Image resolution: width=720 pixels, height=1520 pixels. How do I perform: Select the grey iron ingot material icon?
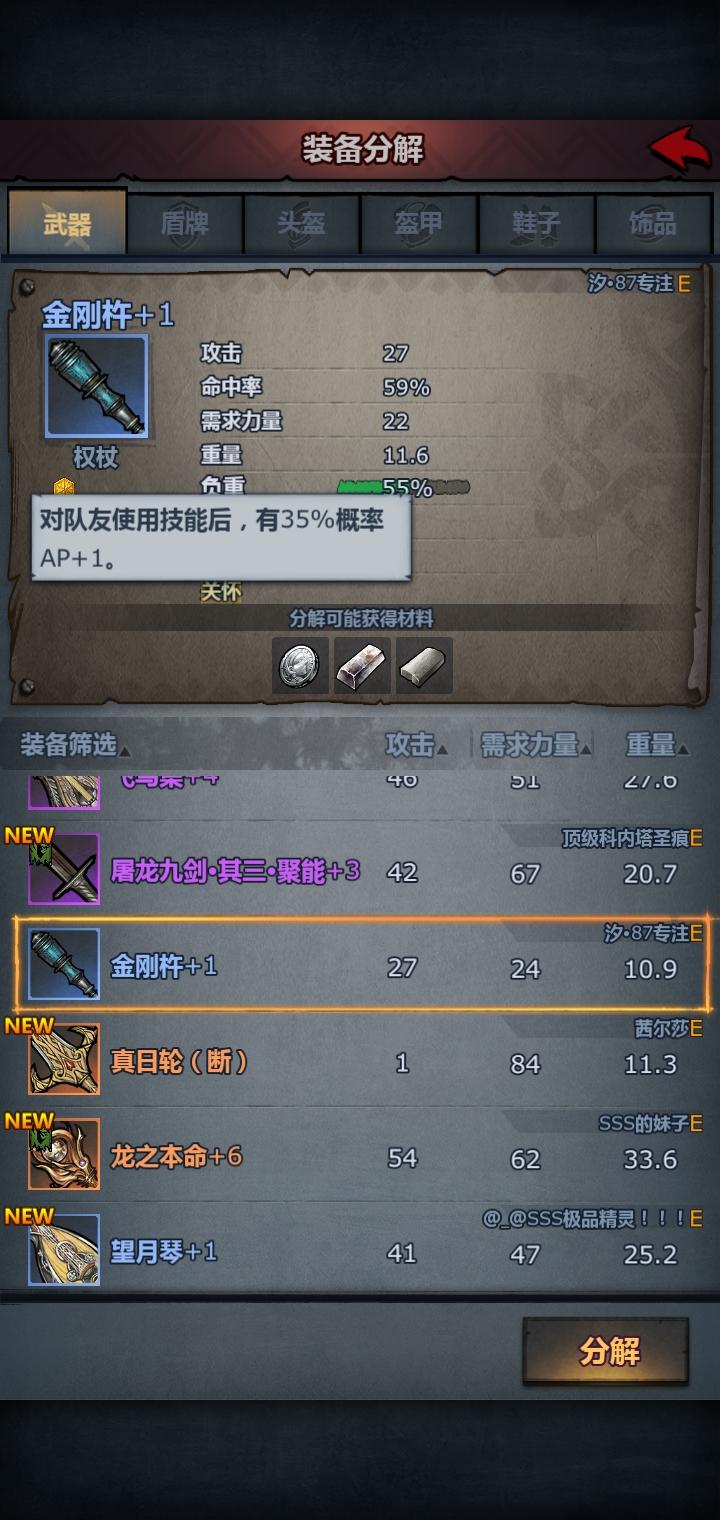point(425,666)
